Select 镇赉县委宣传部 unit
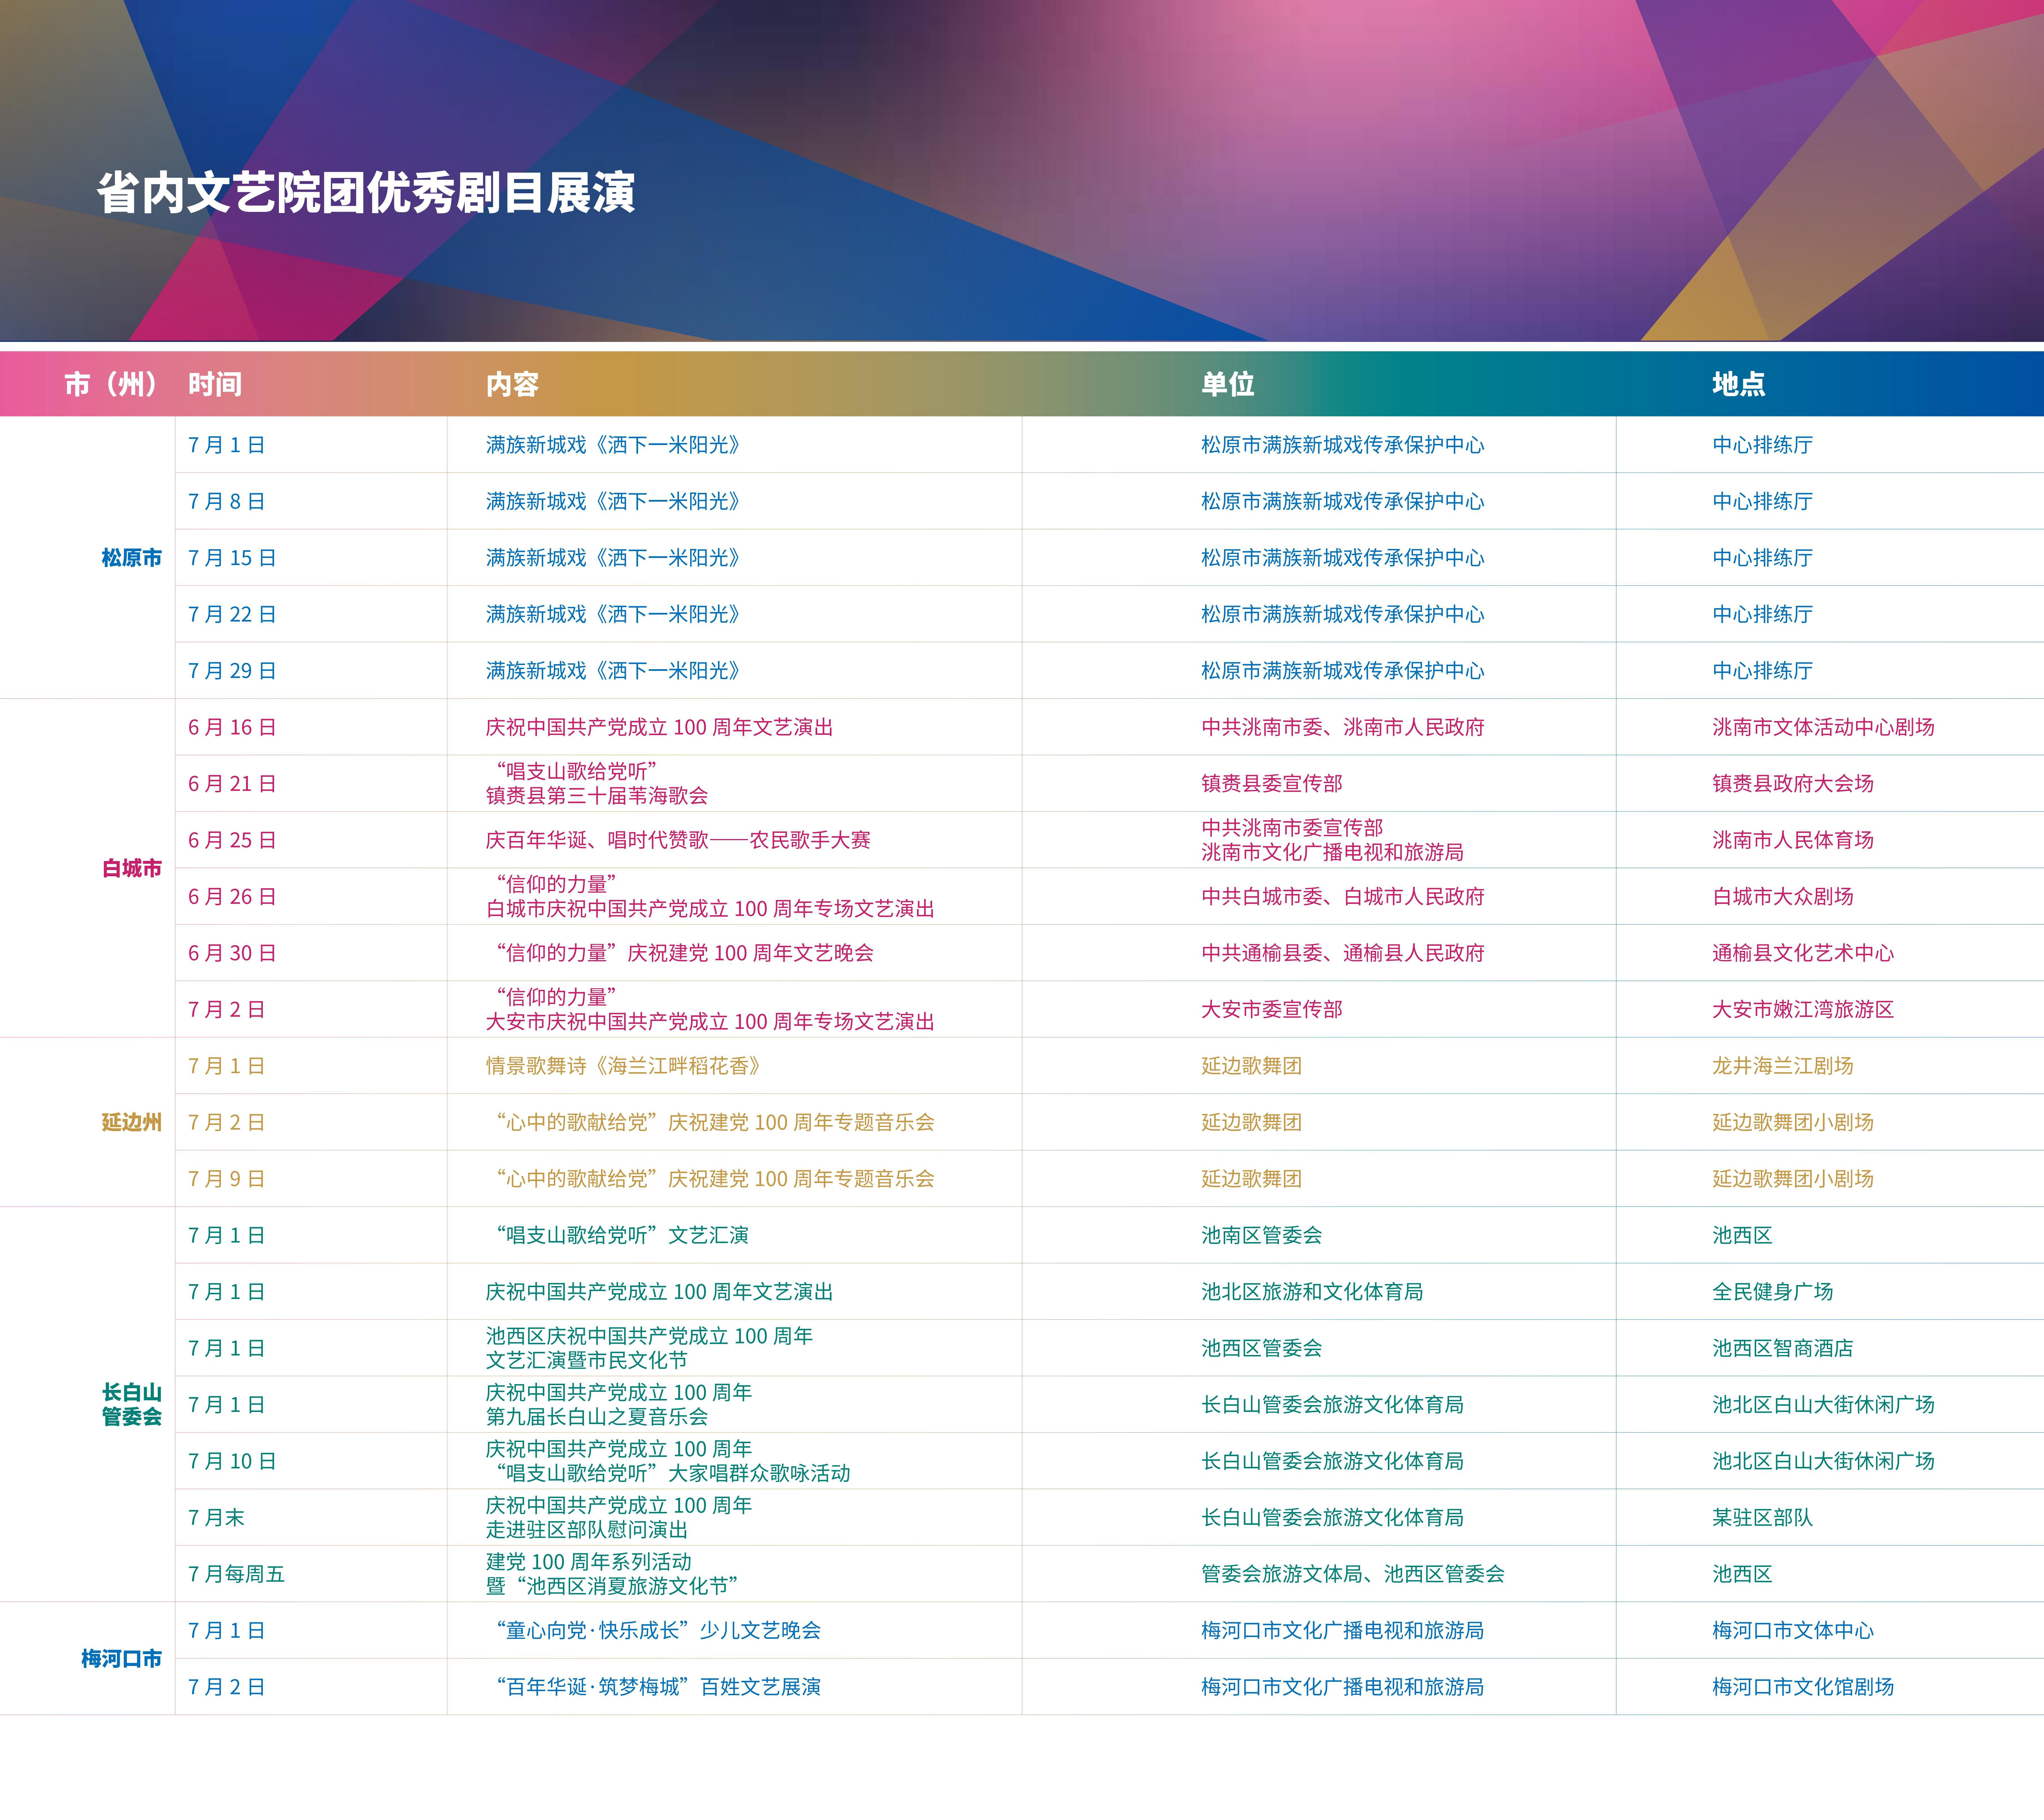 point(1272,784)
